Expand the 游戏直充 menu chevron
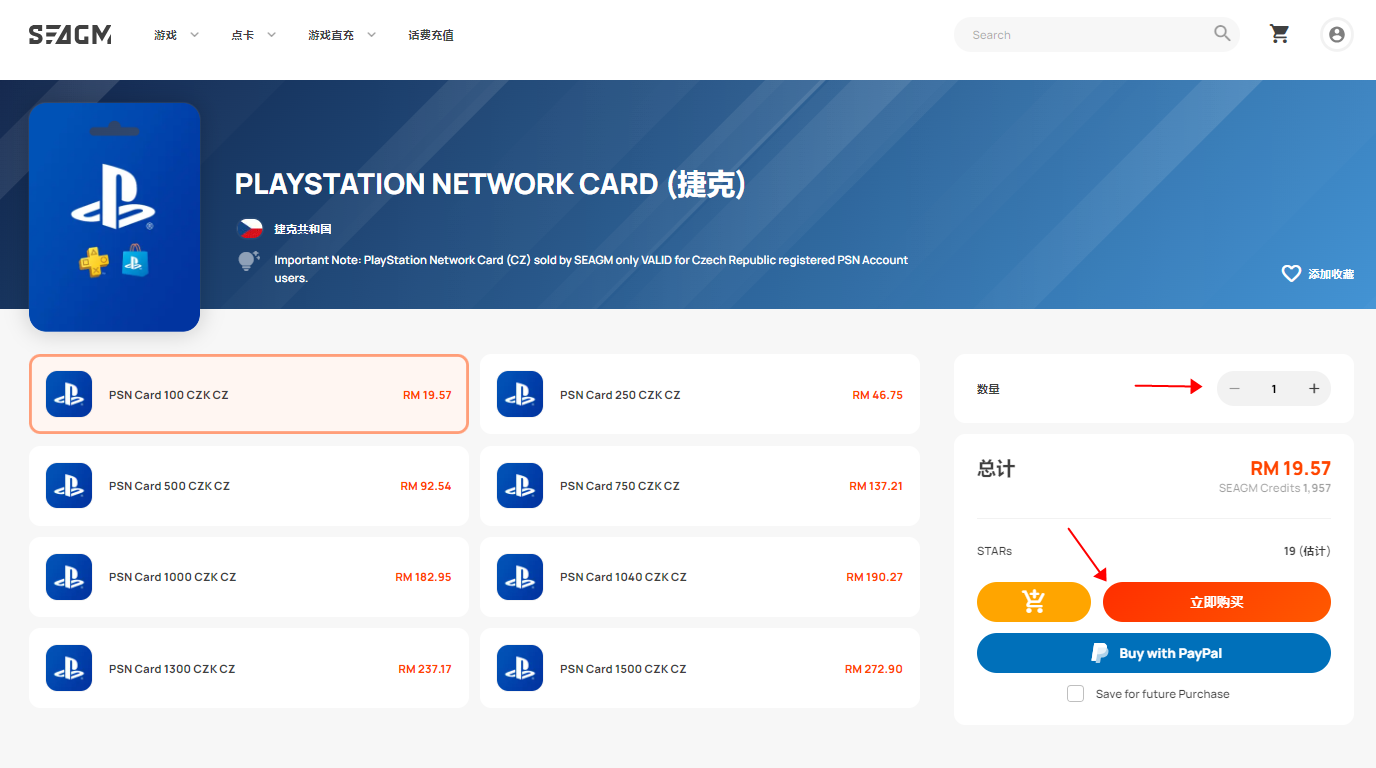 (371, 35)
